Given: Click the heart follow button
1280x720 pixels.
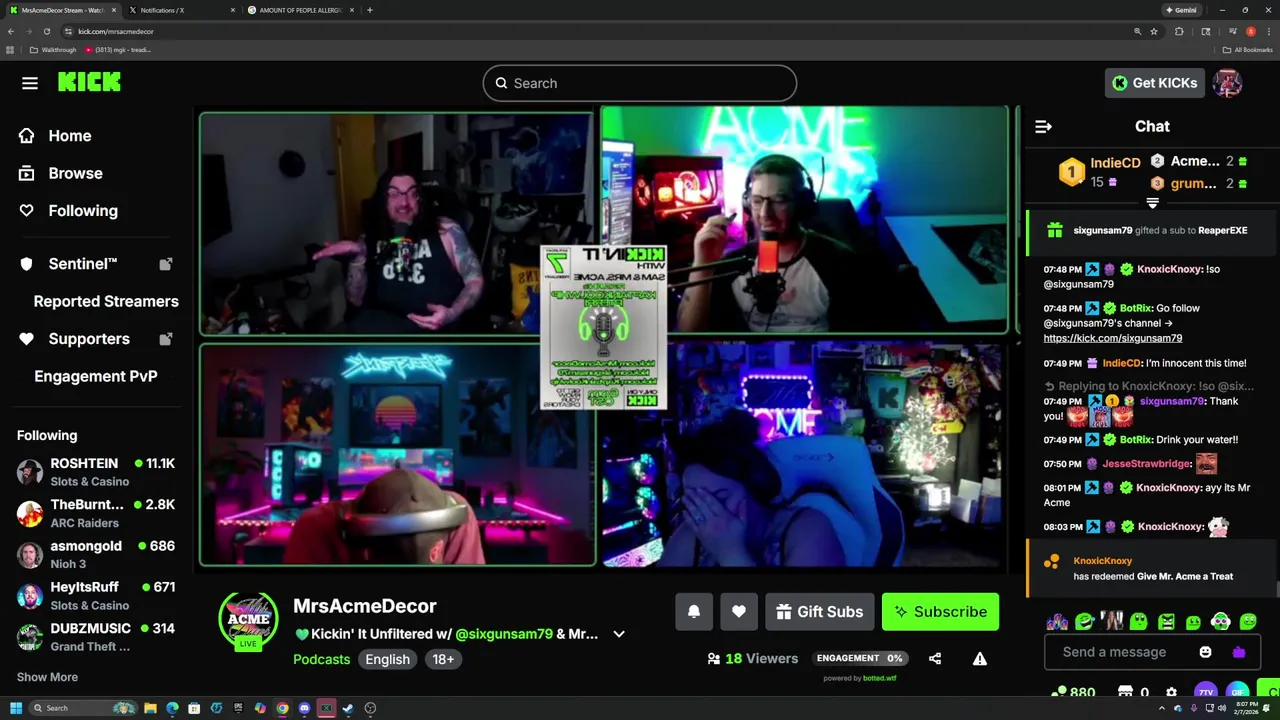Looking at the screenshot, I should click(739, 612).
